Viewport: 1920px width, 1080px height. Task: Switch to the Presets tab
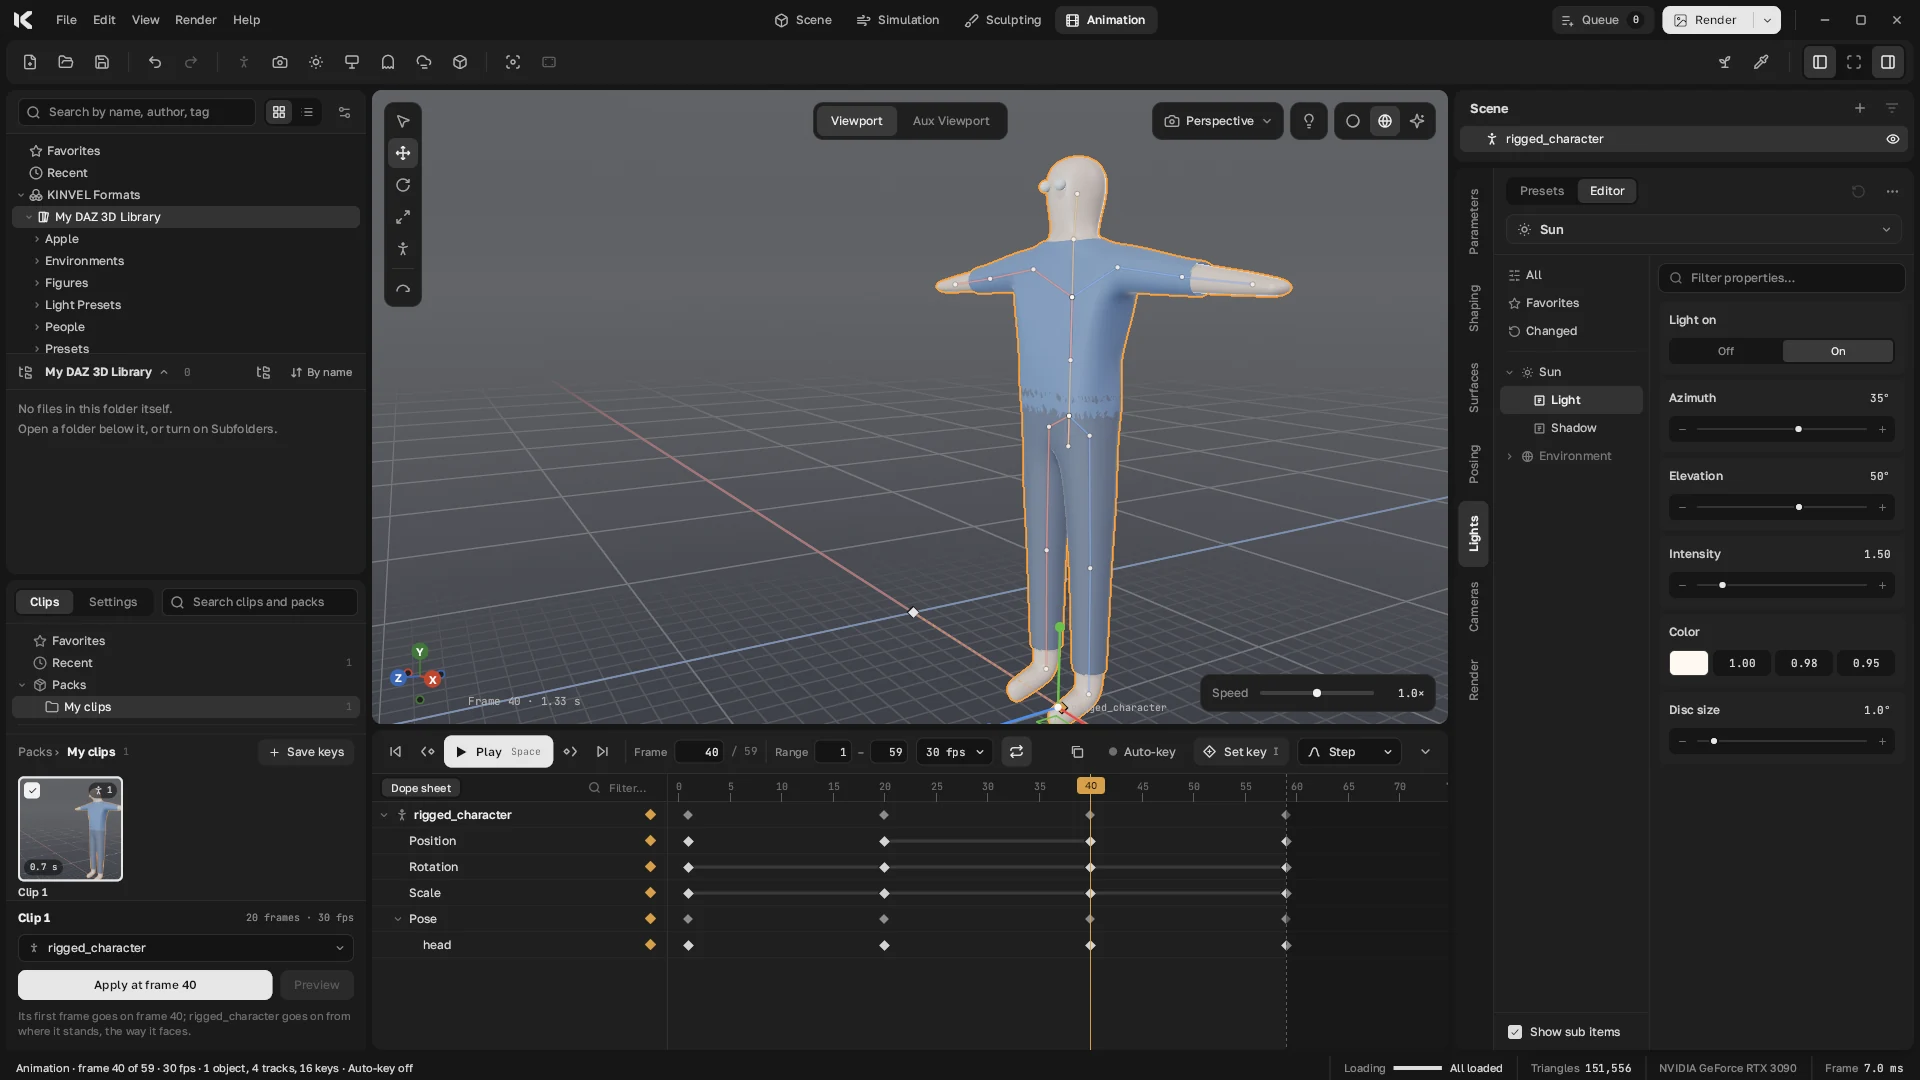(x=1541, y=191)
